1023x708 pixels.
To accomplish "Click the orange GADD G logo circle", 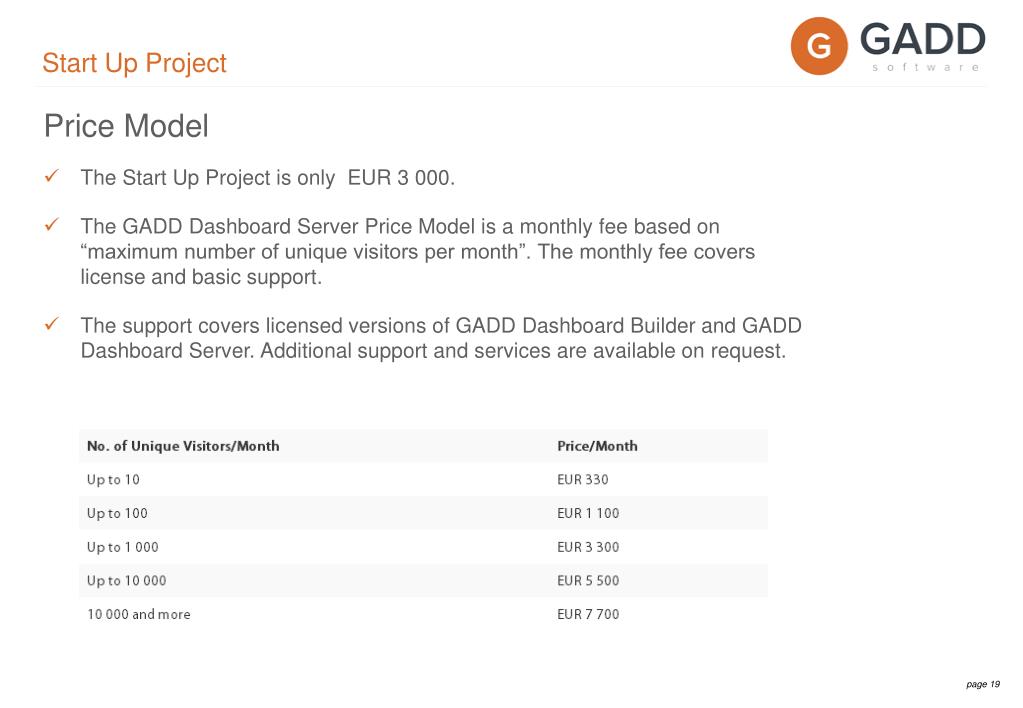I will 819,46.
